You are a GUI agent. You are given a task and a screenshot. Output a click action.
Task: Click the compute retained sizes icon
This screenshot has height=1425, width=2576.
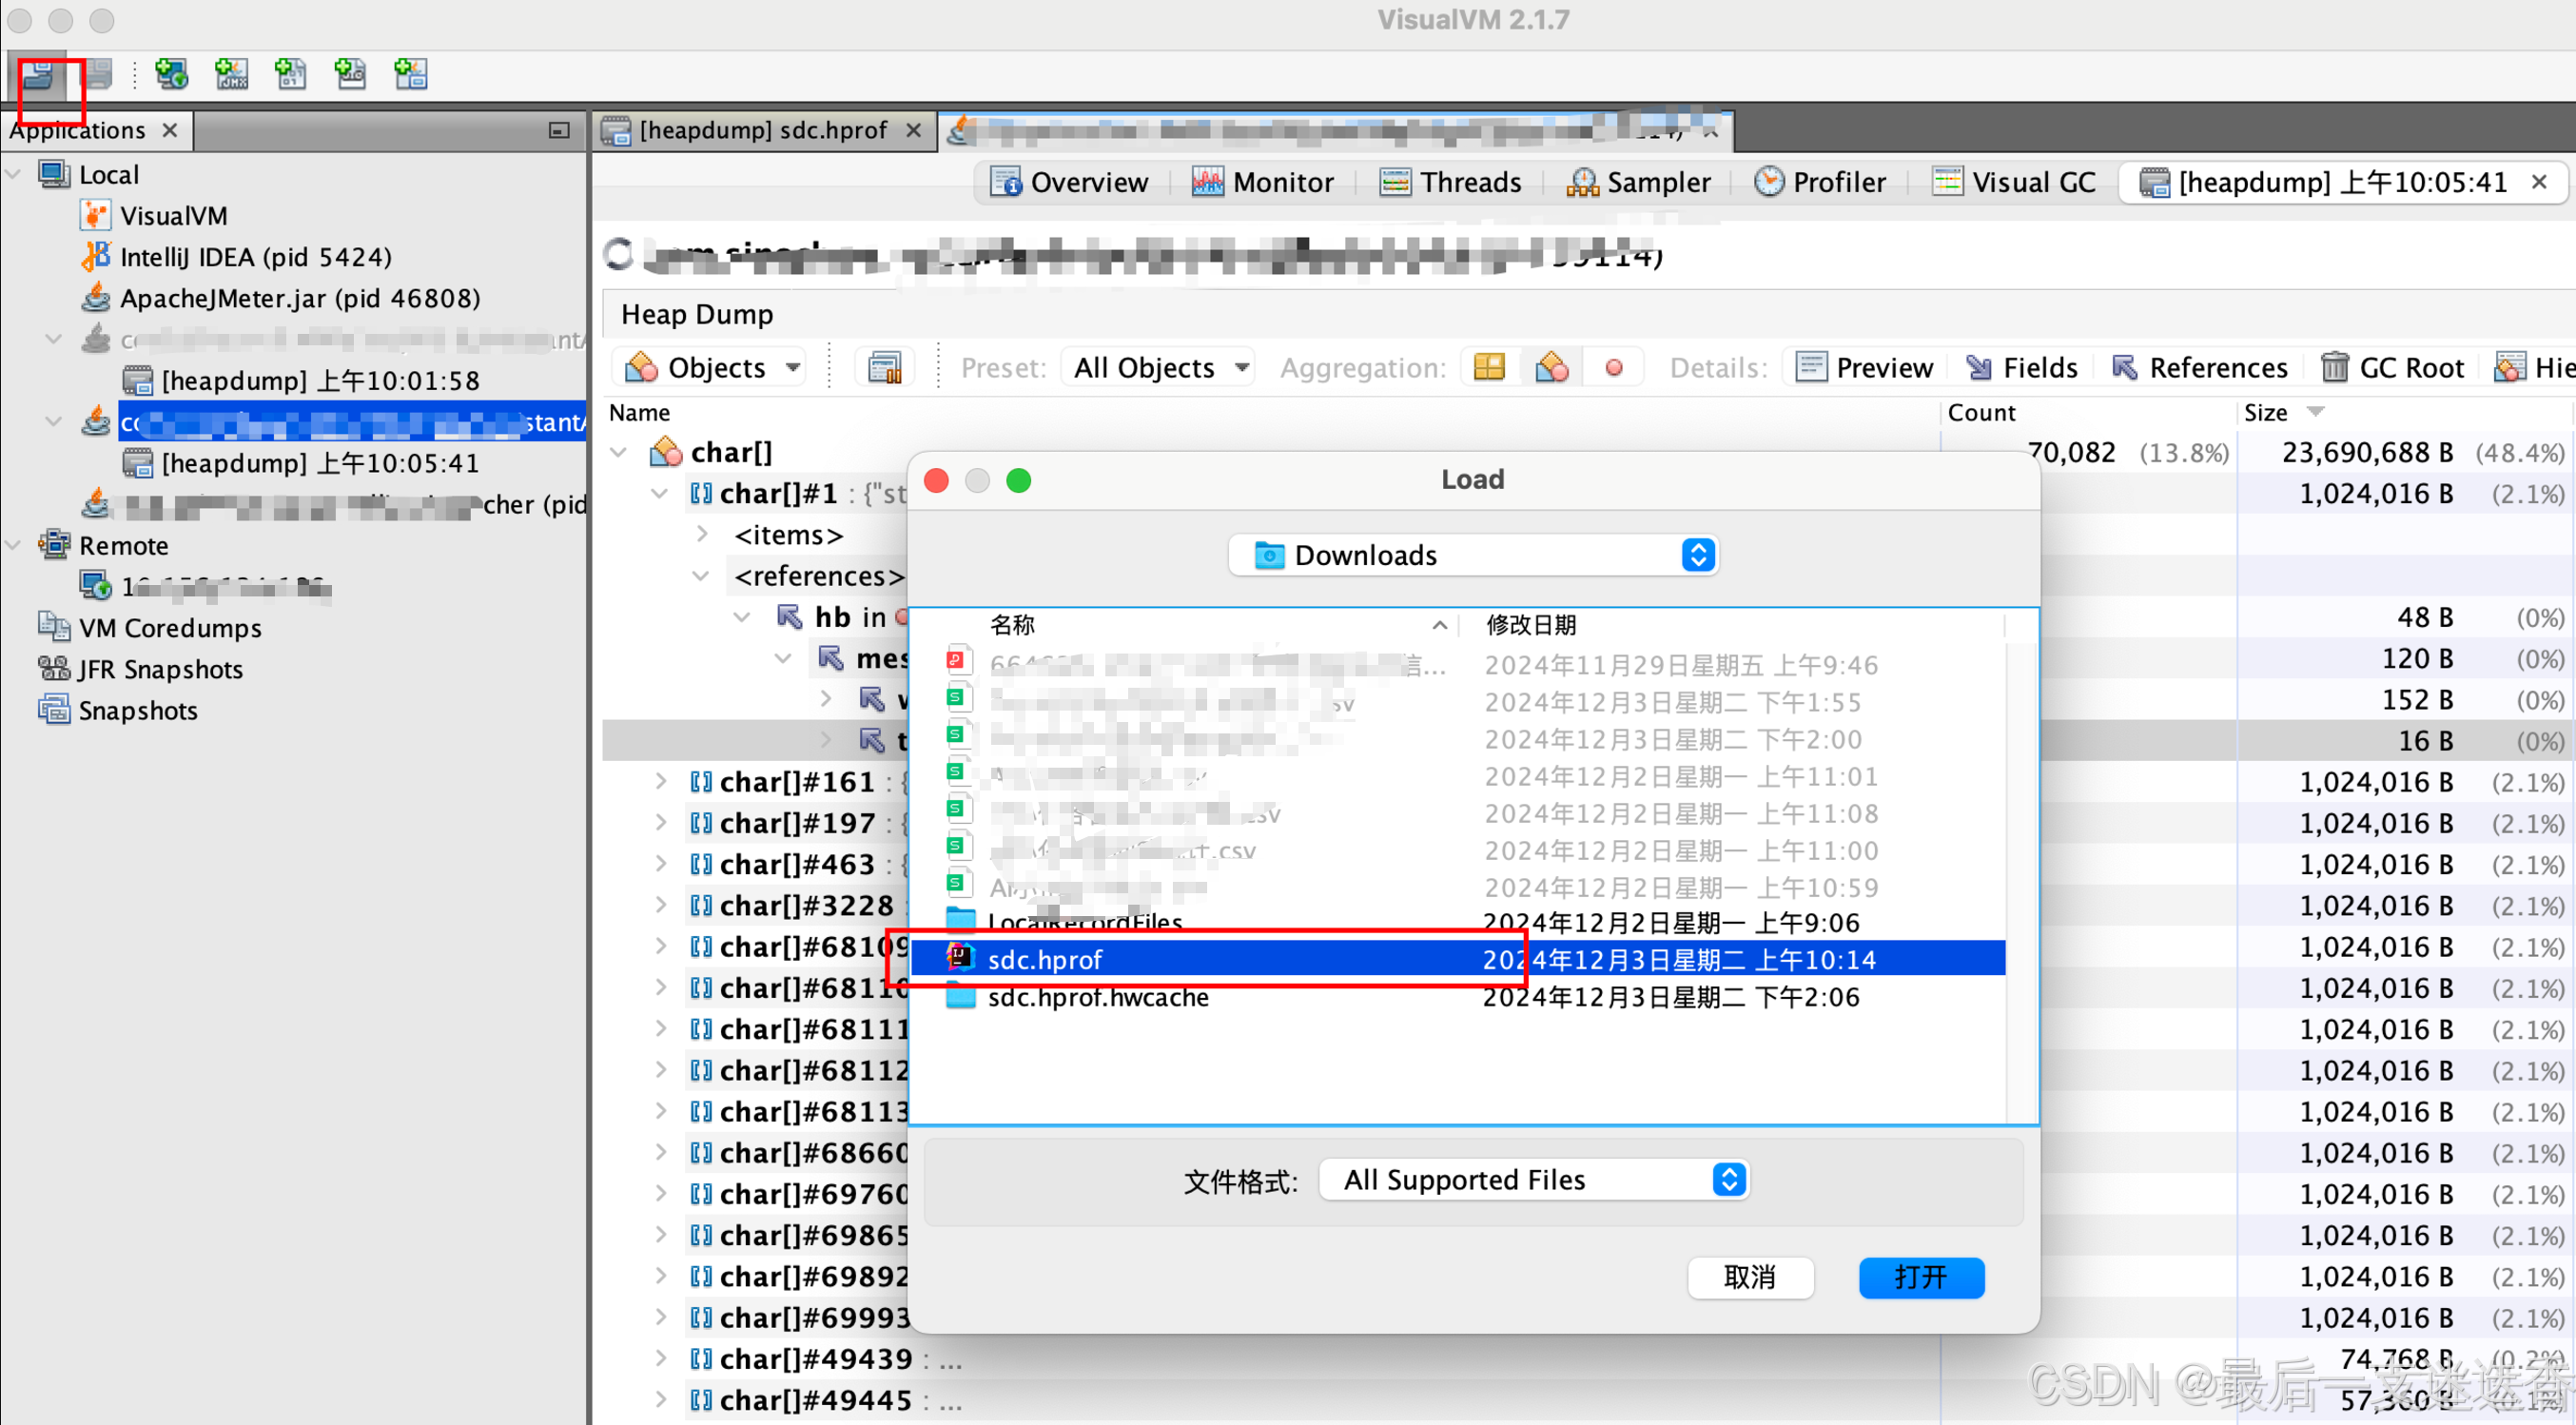pyautogui.click(x=884, y=368)
